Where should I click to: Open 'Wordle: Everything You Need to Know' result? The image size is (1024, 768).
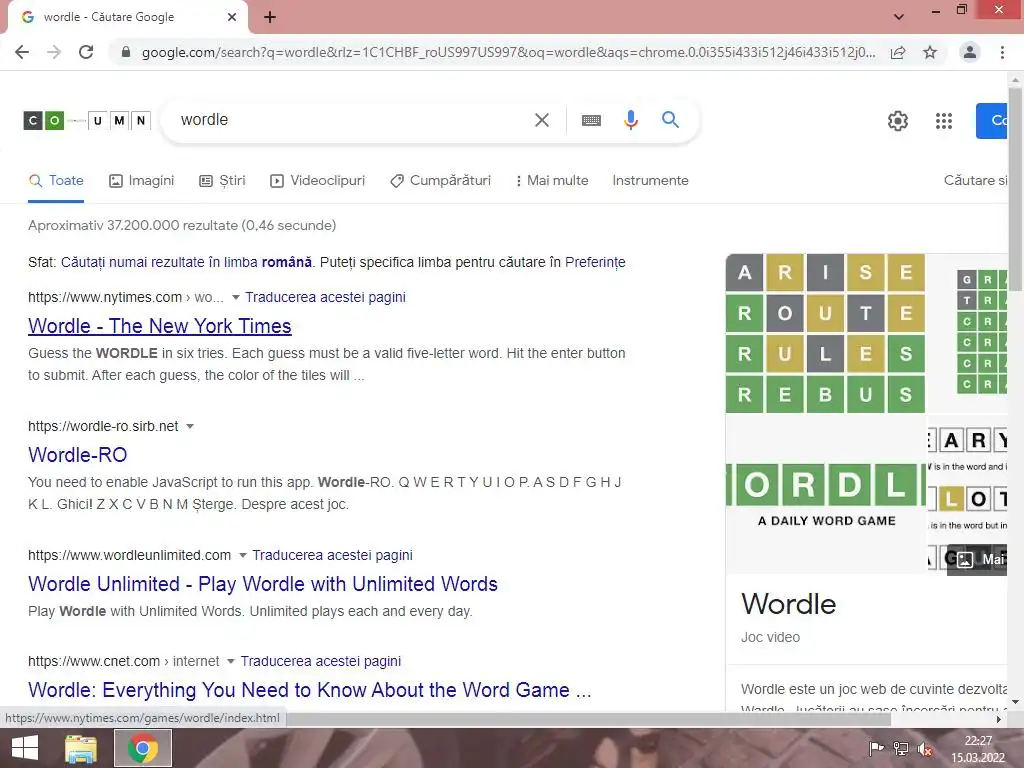pos(310,690)
